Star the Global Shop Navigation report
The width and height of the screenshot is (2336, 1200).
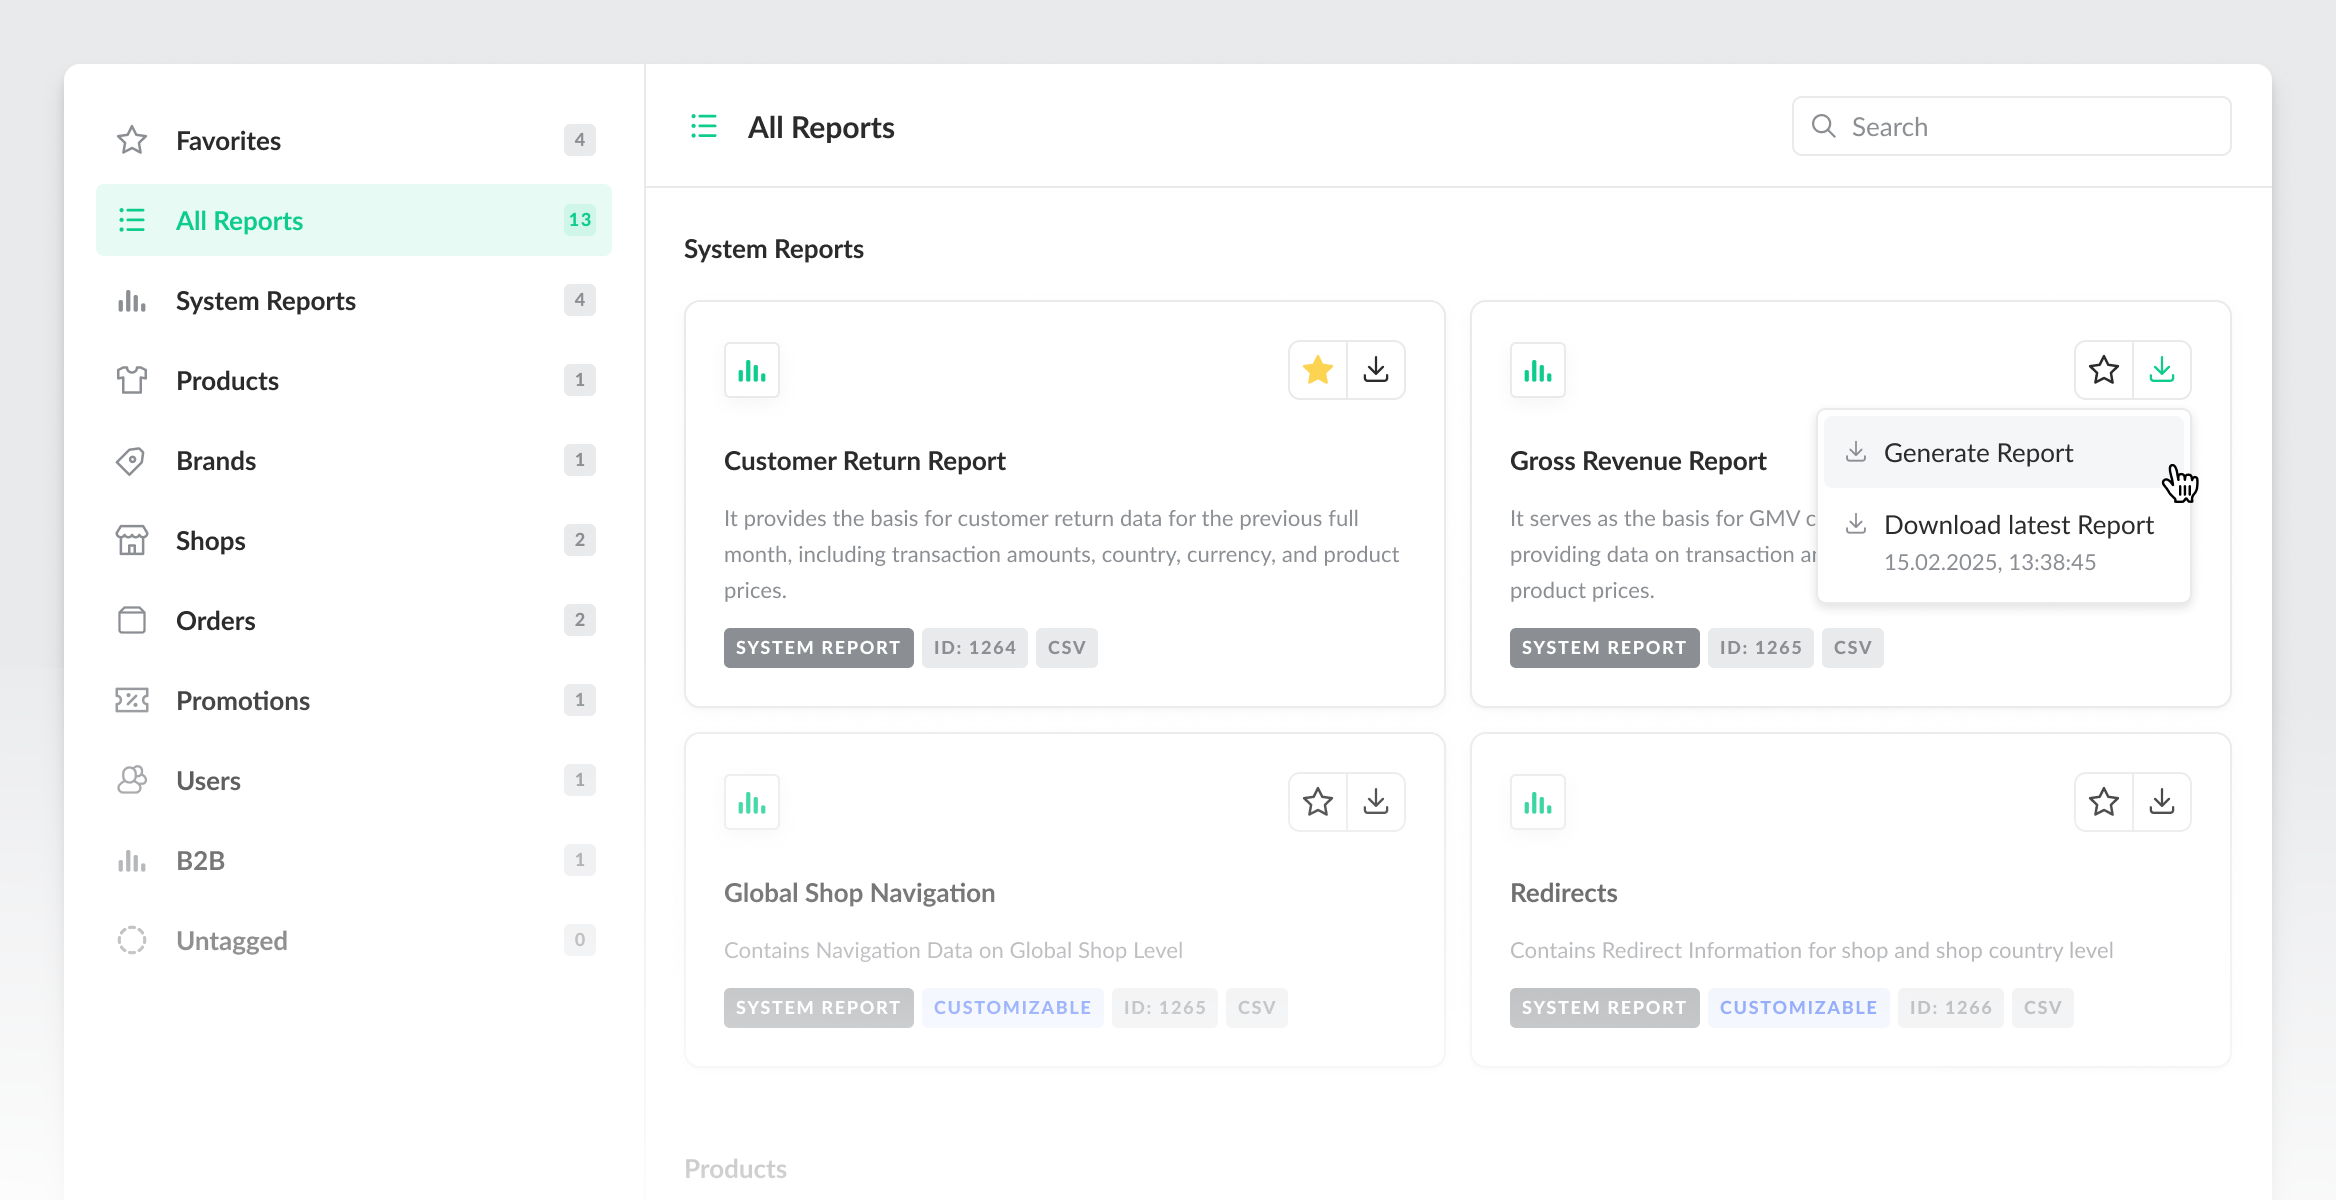[x=1318, y=802]
